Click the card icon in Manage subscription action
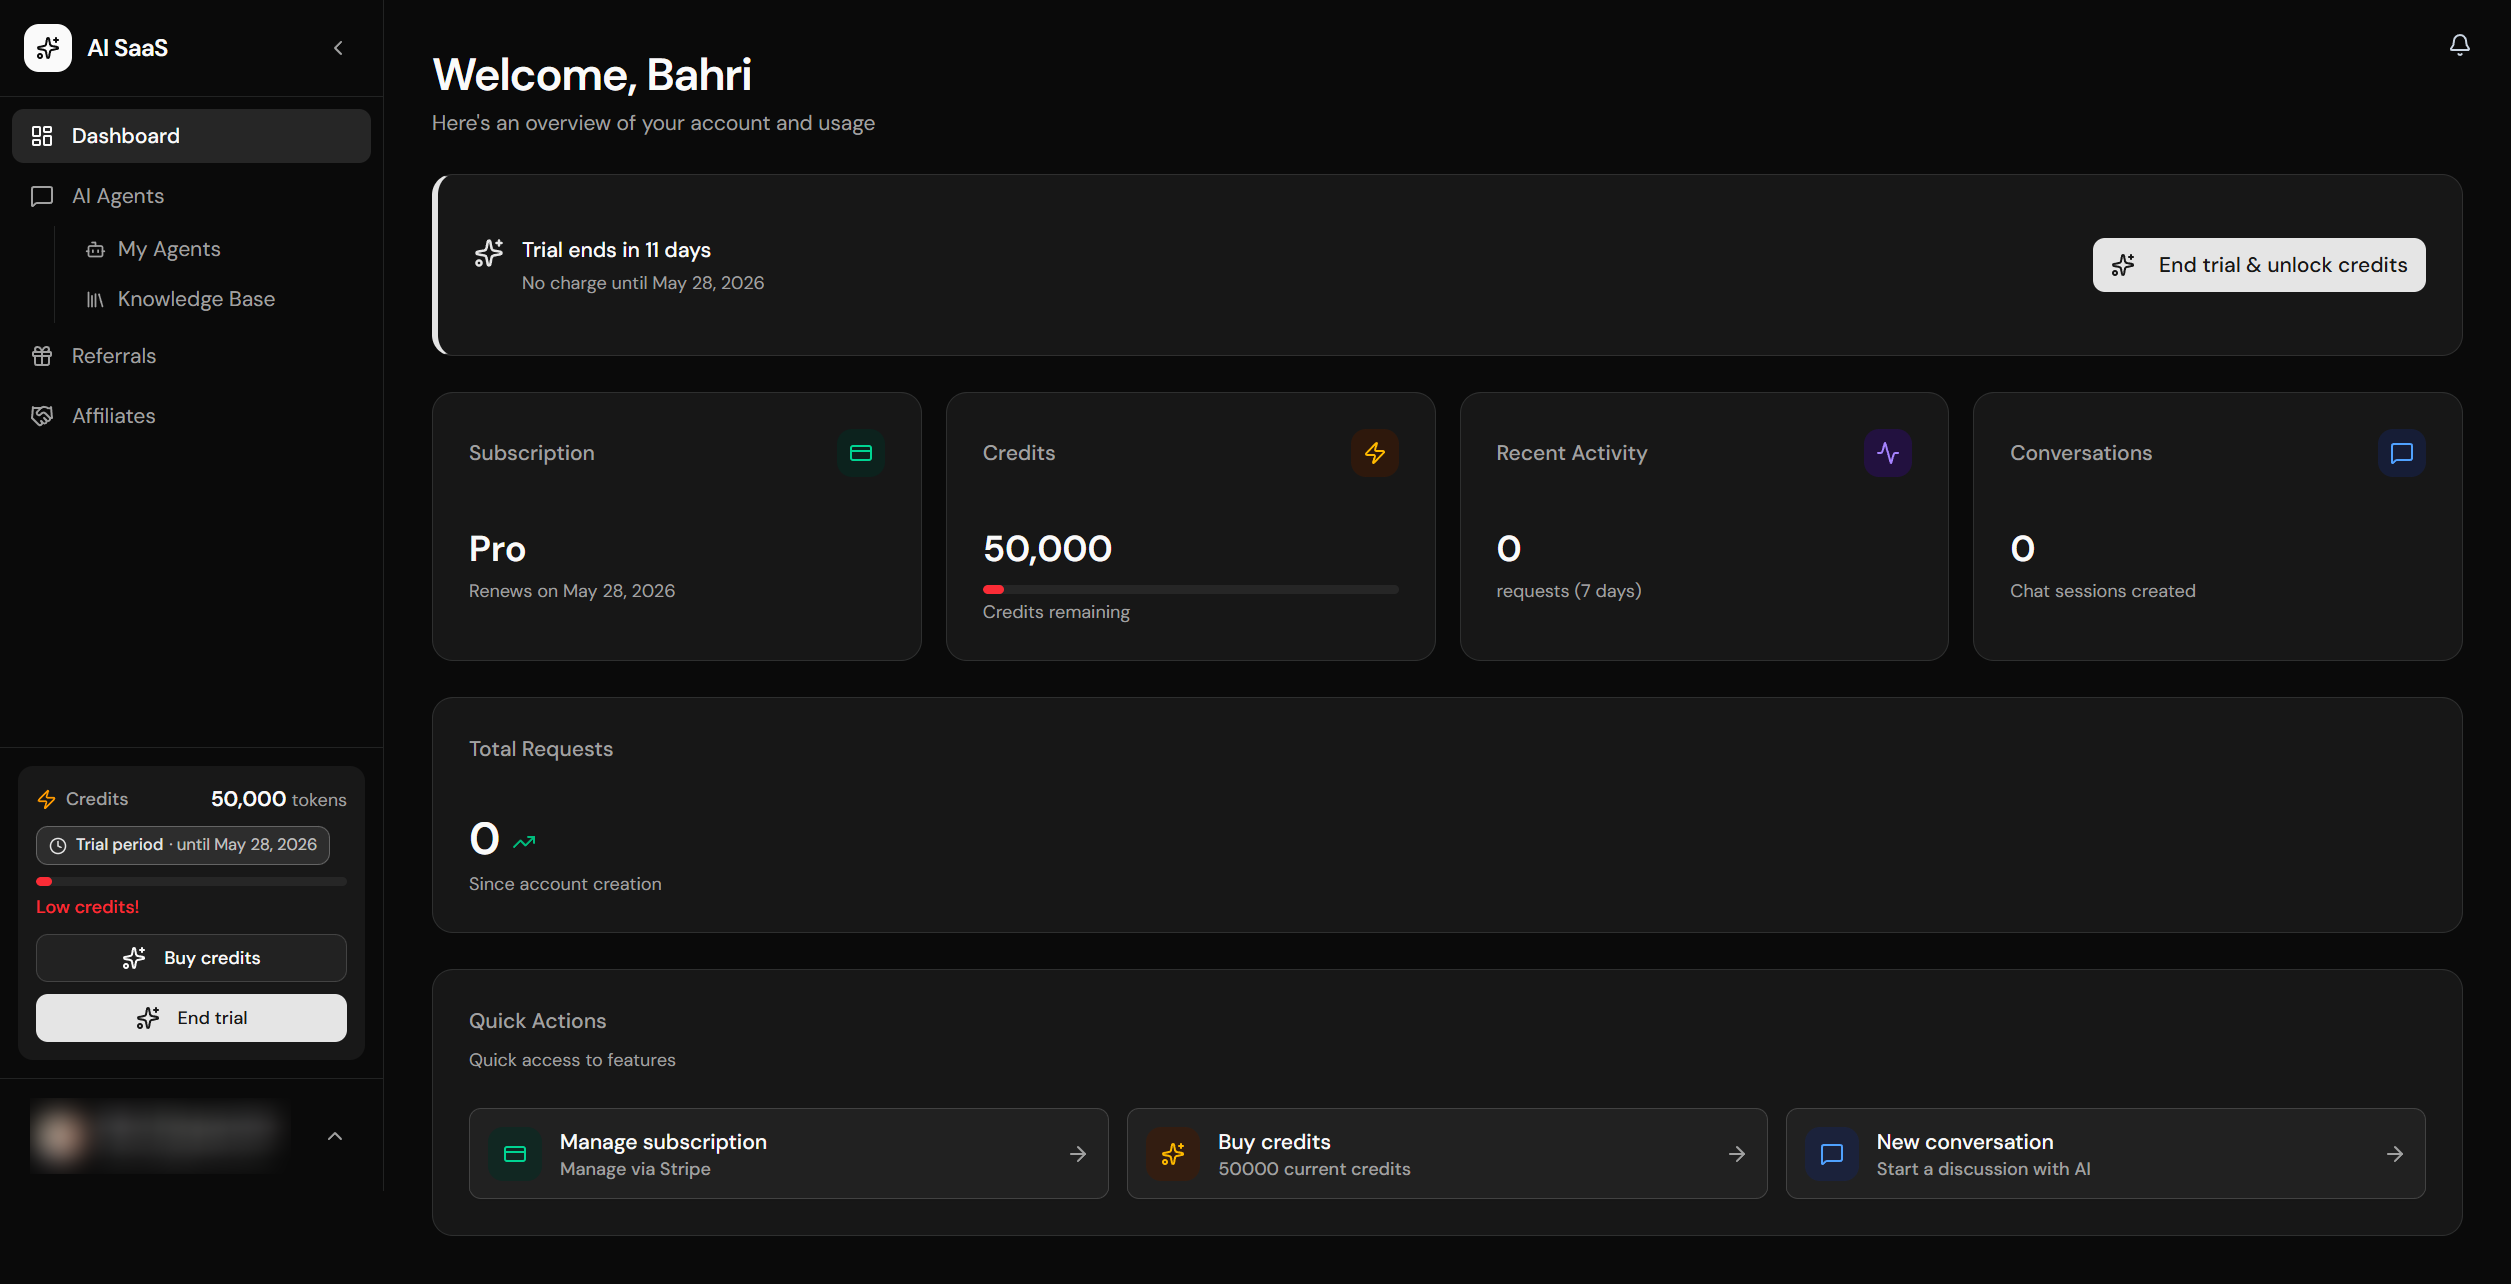 (x=515, y=1154)
